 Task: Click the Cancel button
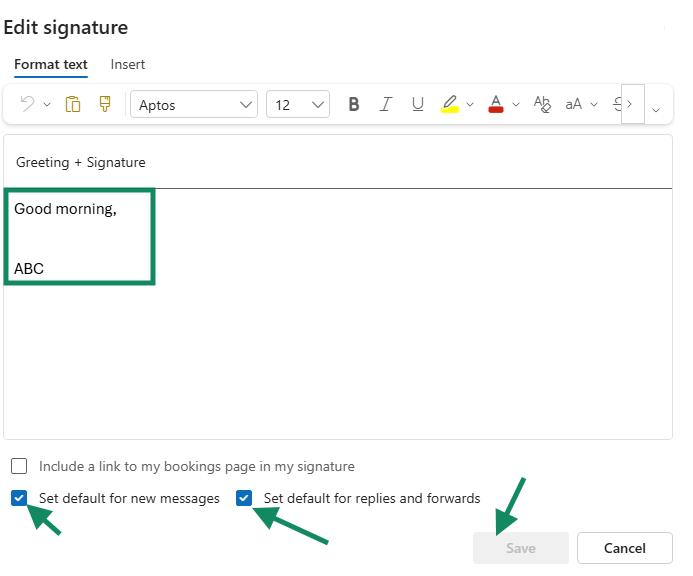pos(624,548)
